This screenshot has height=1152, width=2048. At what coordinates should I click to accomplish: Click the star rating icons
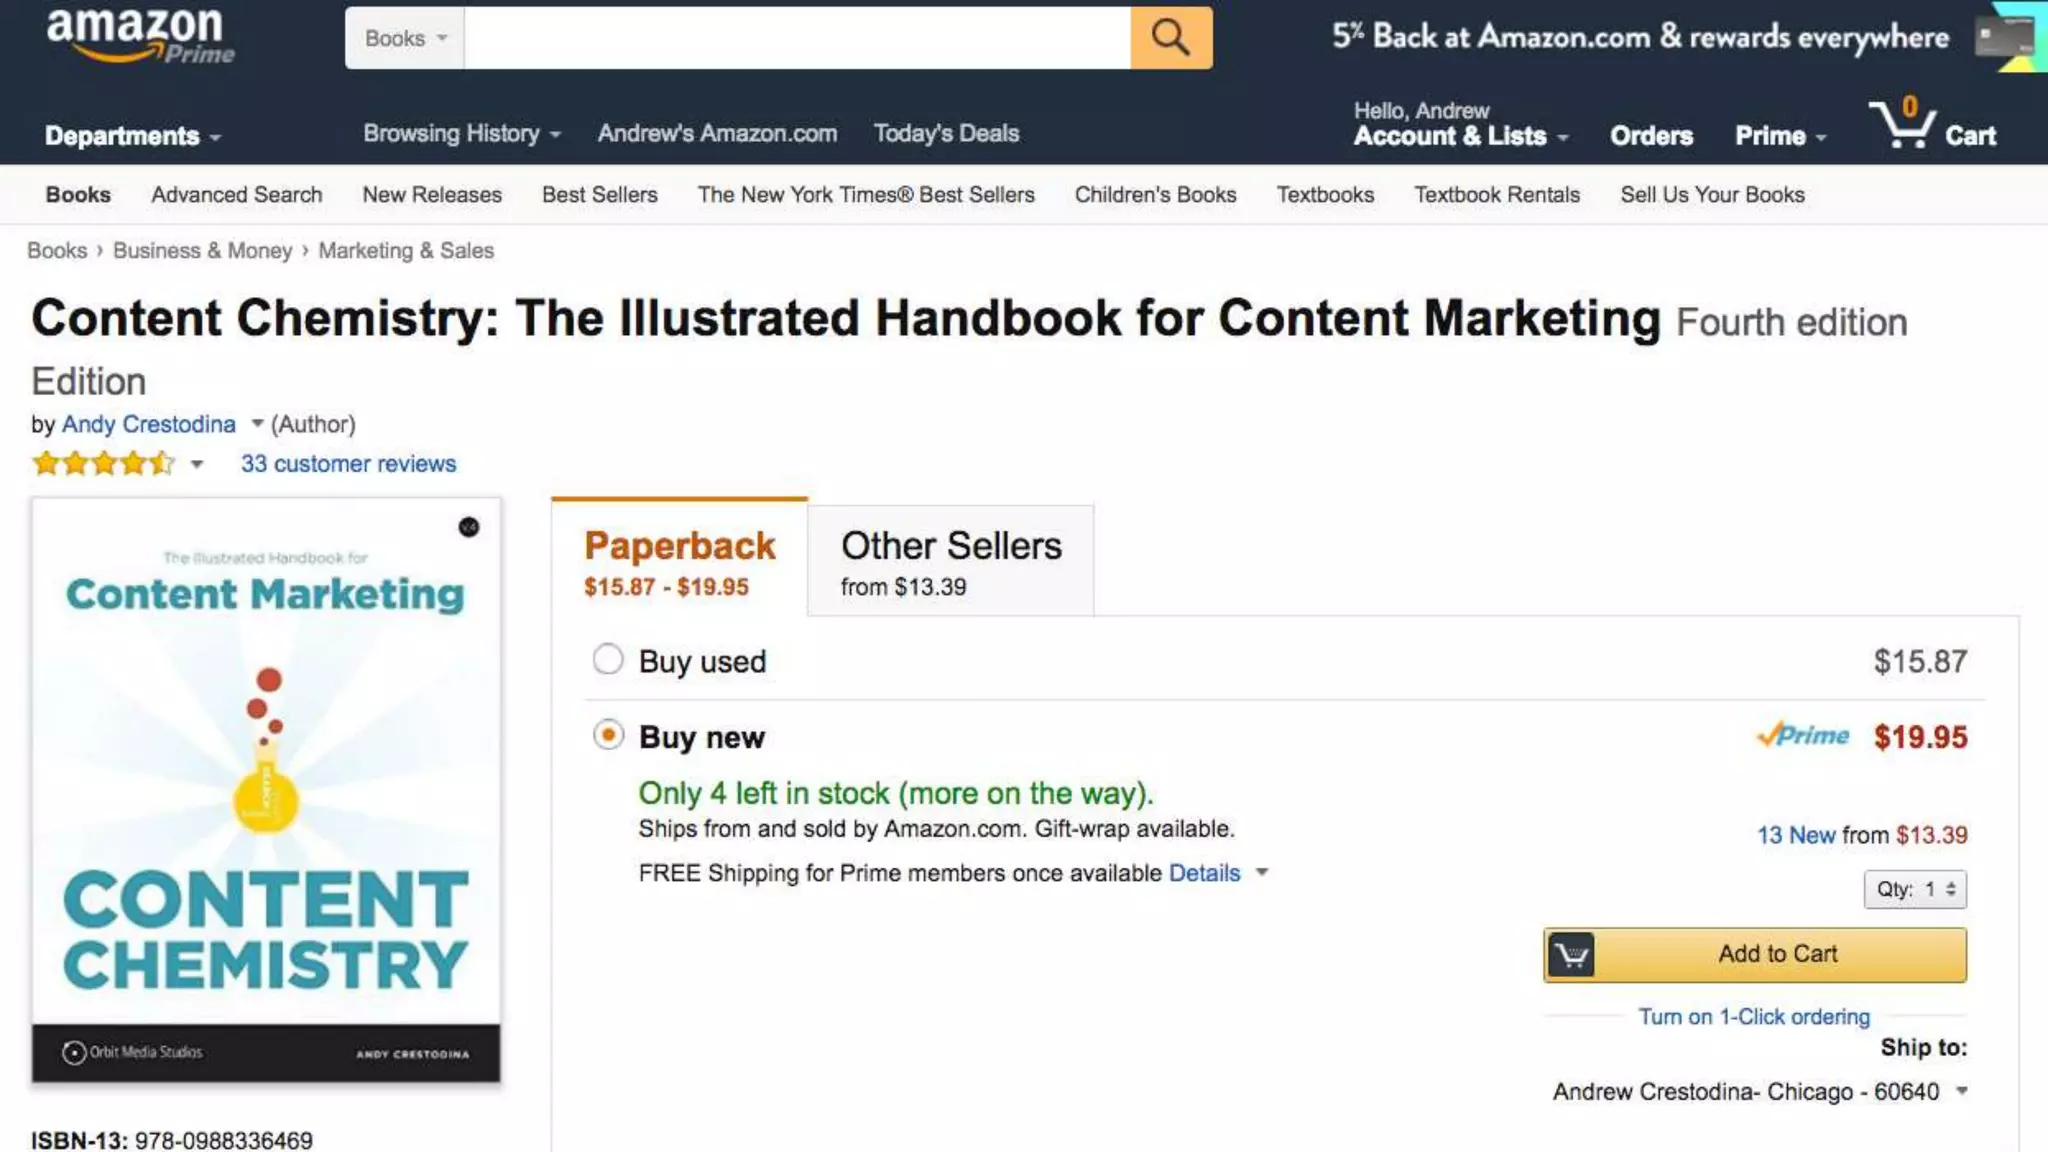104,463
